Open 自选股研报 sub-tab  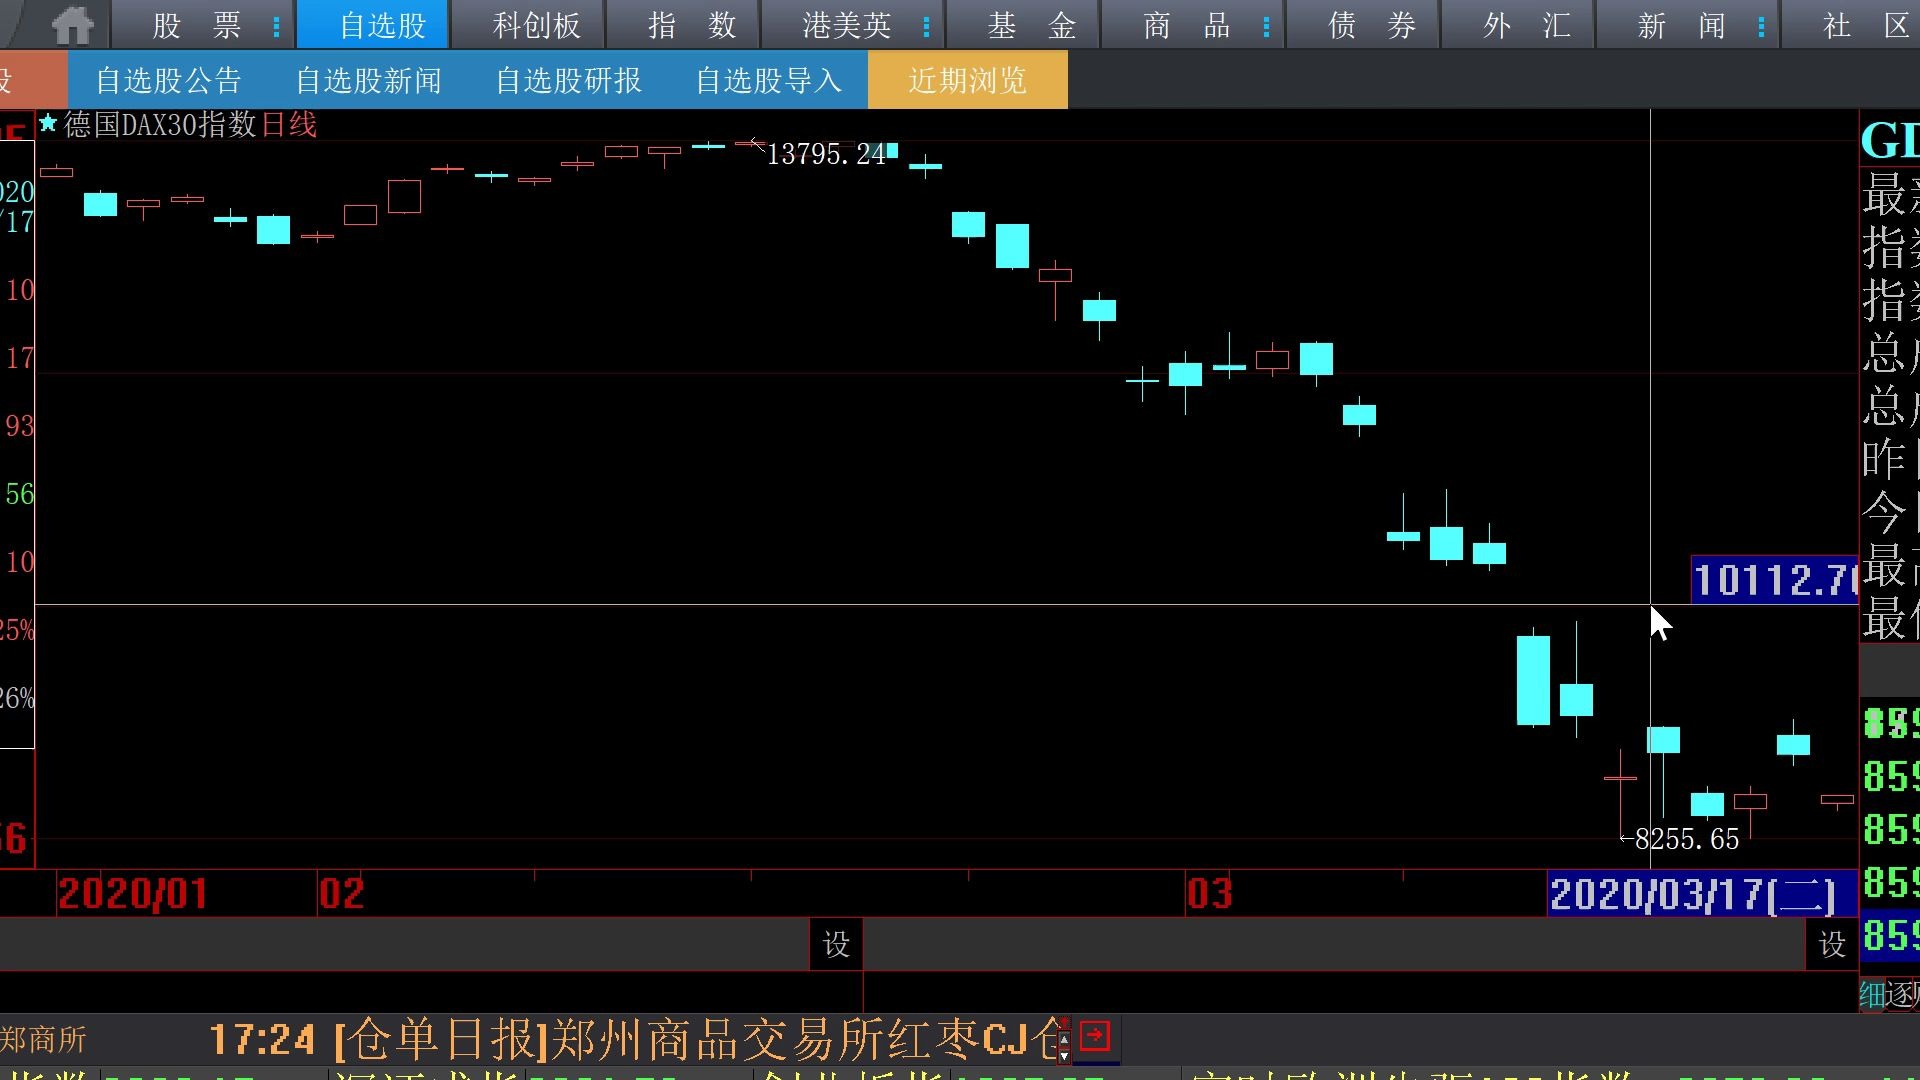click(x=568, y=80)
